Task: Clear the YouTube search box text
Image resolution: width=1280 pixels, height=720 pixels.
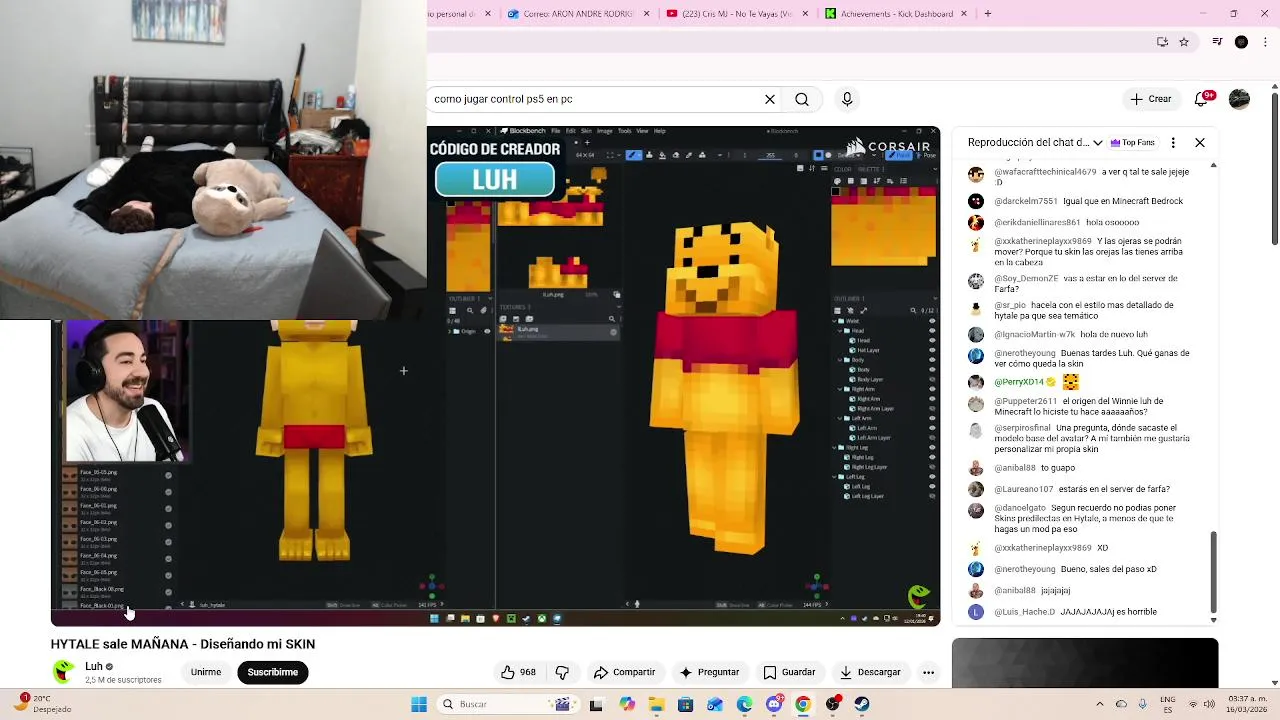Action: click(770, 99)
